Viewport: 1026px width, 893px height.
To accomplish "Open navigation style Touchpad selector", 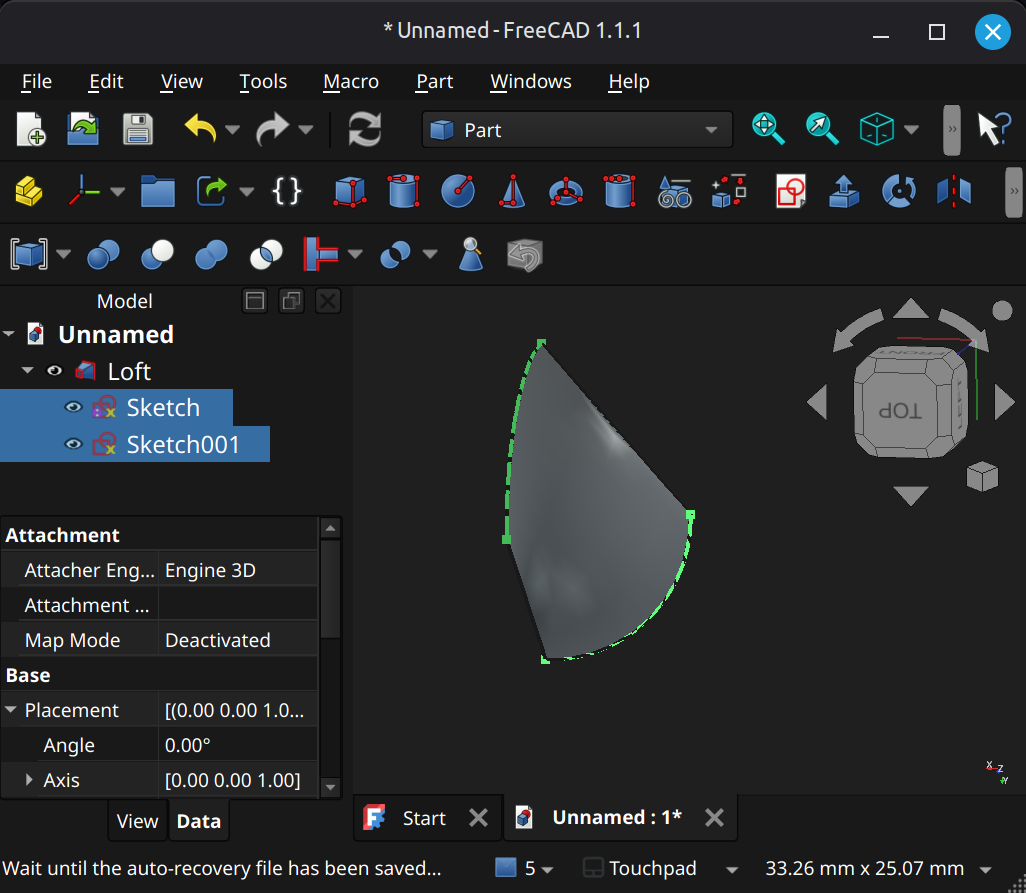I will pos(660,868).
